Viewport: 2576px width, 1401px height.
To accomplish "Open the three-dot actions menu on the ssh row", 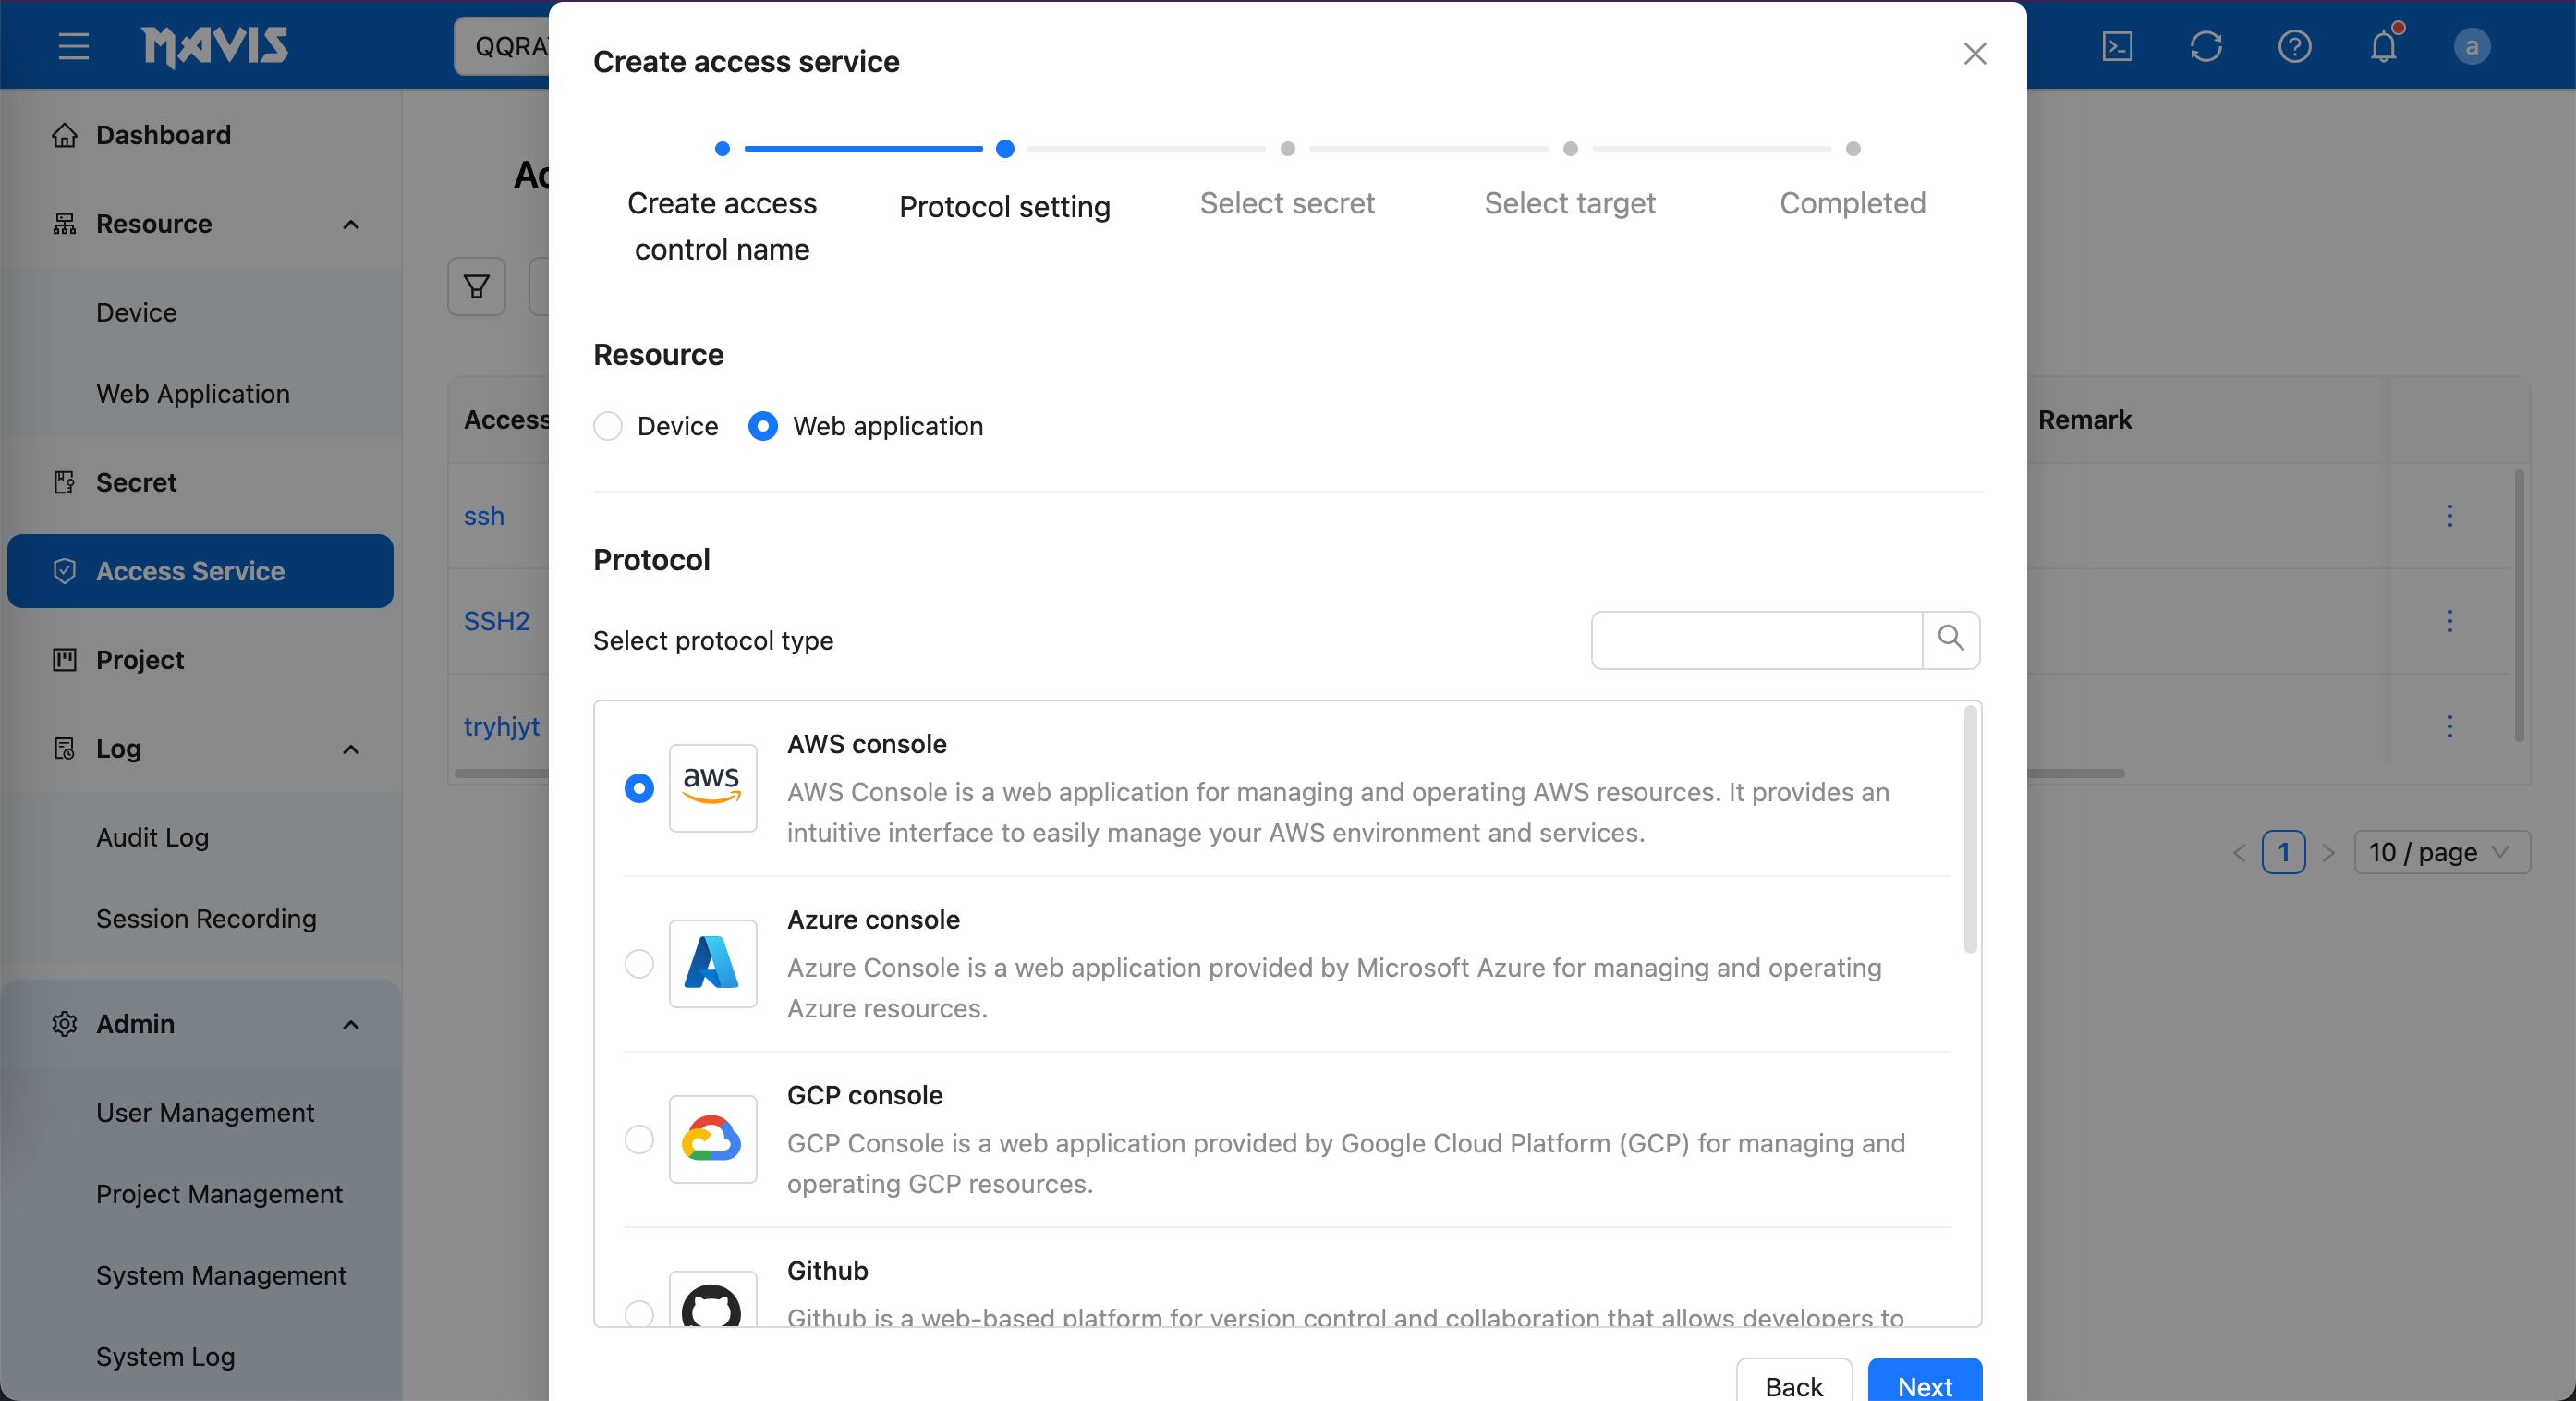I will point(2450,516).
